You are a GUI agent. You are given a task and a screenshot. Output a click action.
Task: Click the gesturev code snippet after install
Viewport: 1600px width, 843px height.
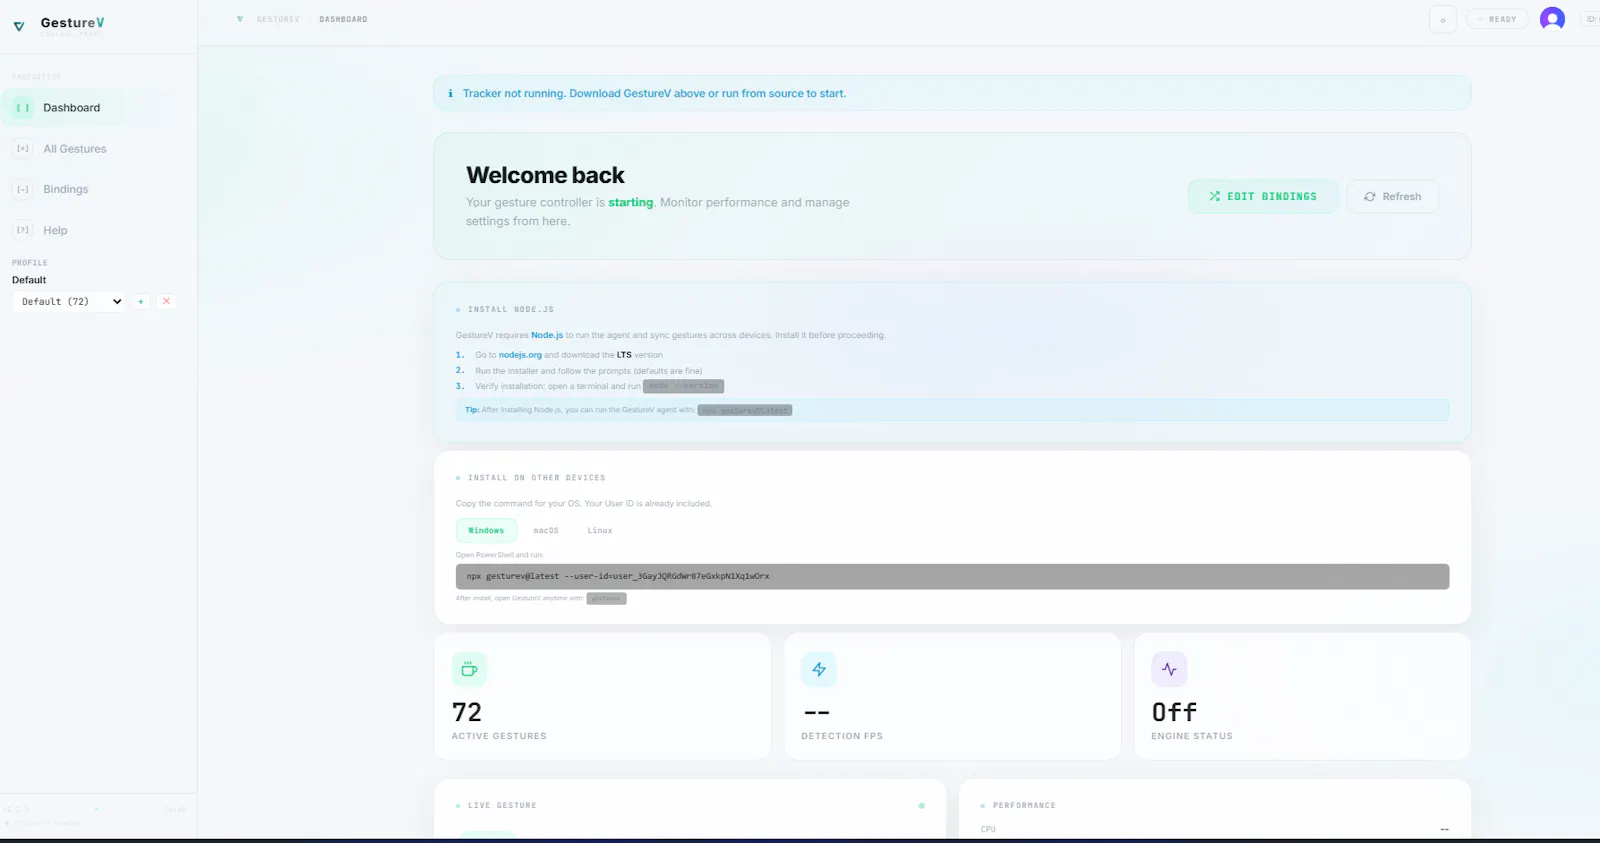(x=606, y=598)
